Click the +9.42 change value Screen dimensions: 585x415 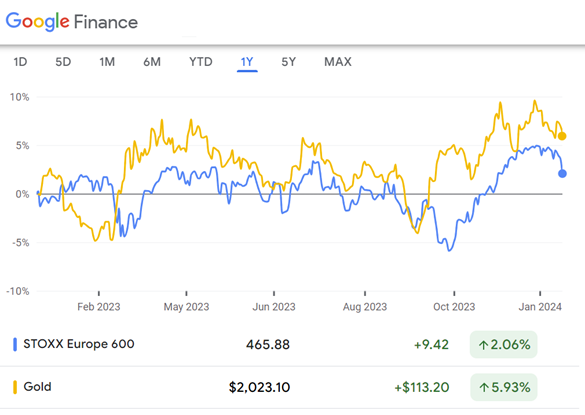[431, 344]
